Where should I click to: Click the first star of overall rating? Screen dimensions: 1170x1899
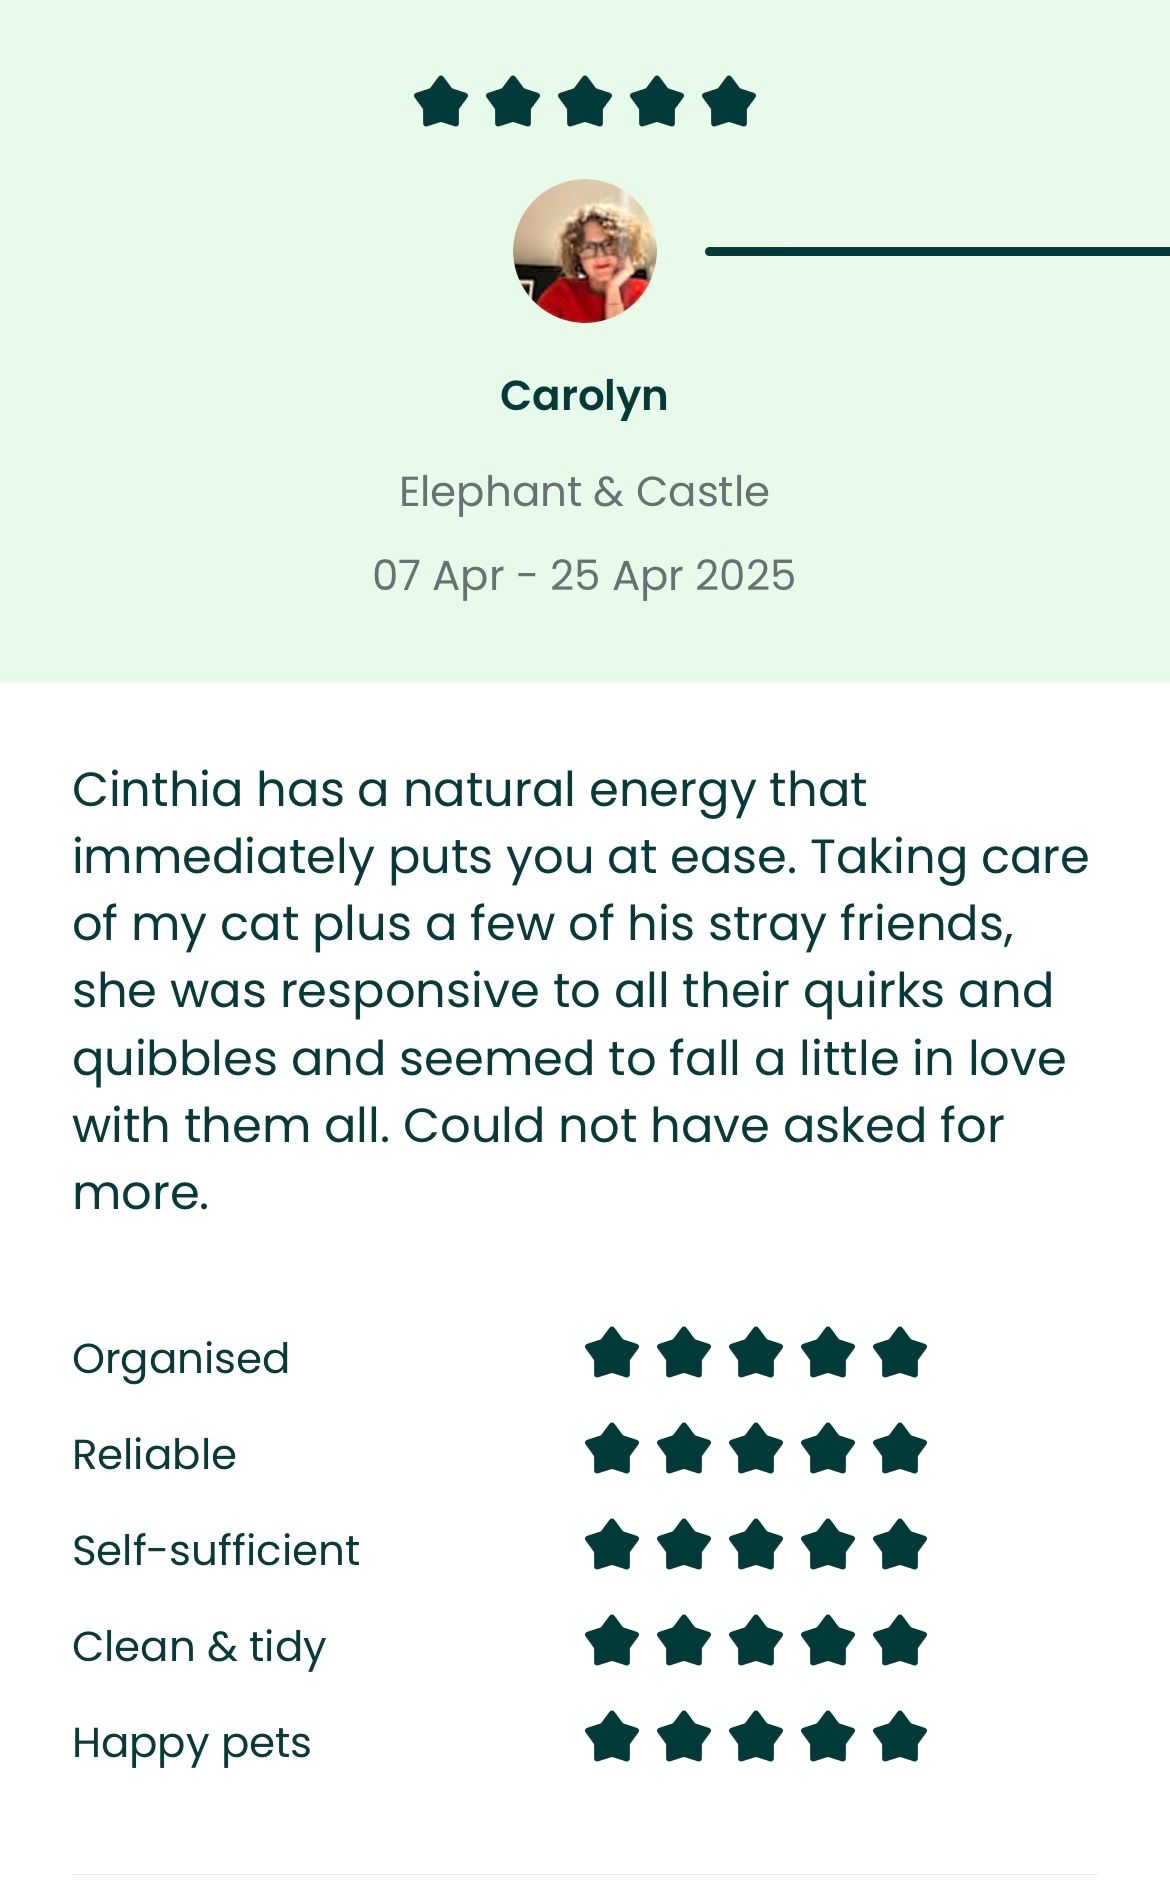click(441, 102)
